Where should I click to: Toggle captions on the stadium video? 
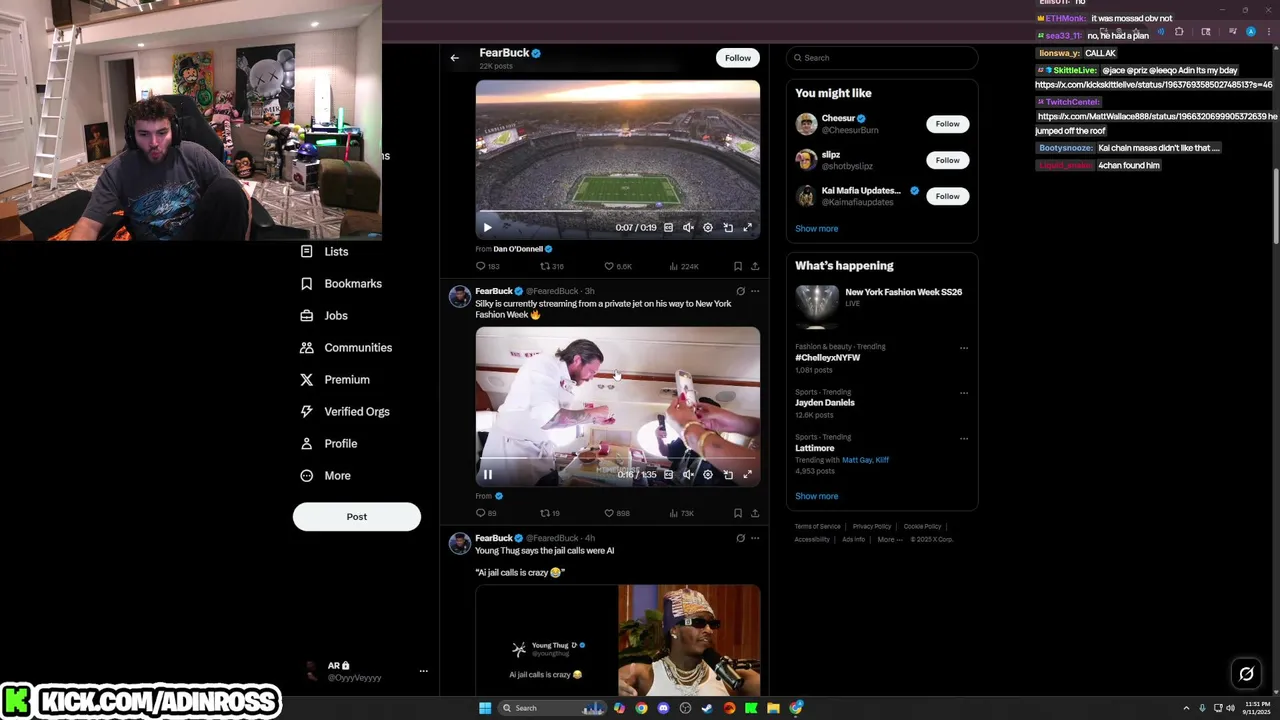coord(668,228)
